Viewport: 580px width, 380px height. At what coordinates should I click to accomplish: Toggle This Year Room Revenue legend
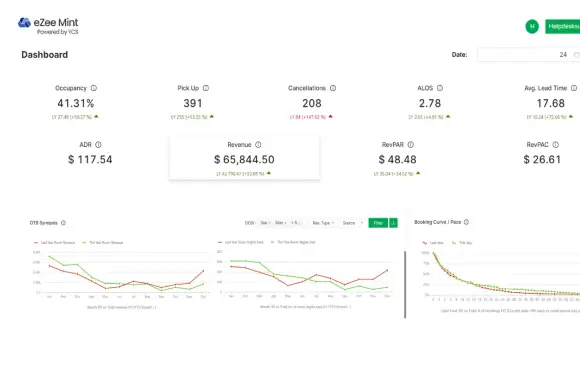(102, 243)
